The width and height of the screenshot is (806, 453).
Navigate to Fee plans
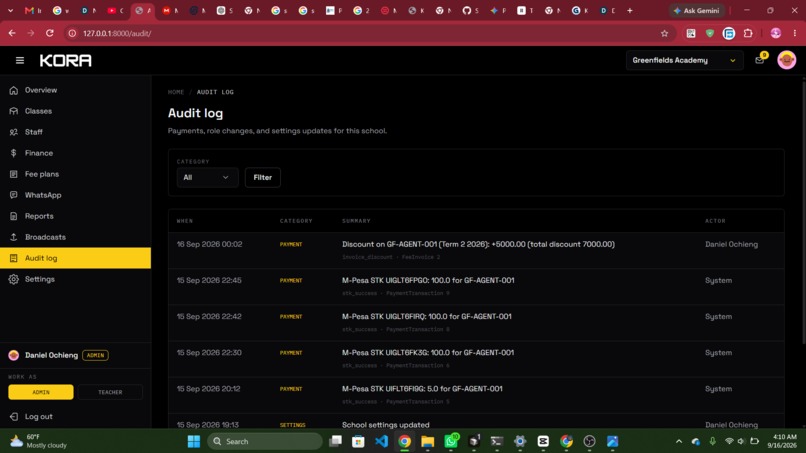(42, 174)
